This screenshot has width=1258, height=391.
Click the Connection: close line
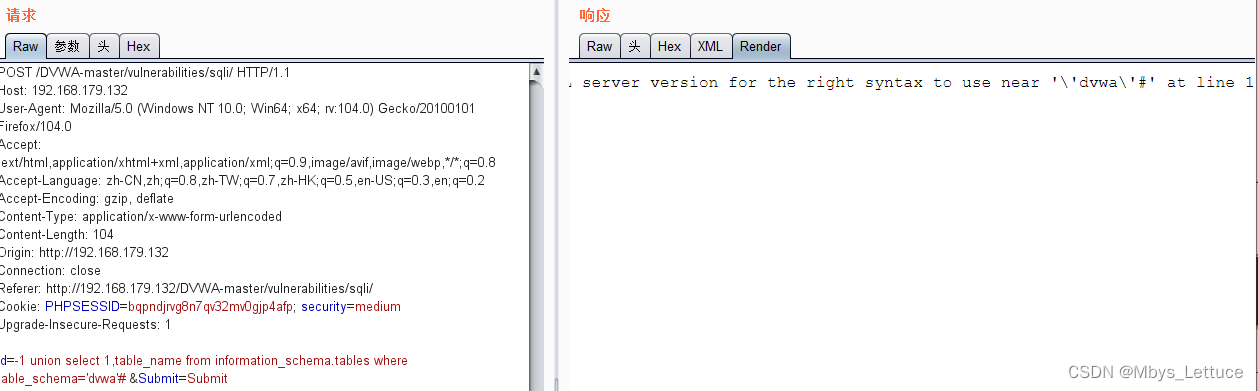tap(50, 270)
